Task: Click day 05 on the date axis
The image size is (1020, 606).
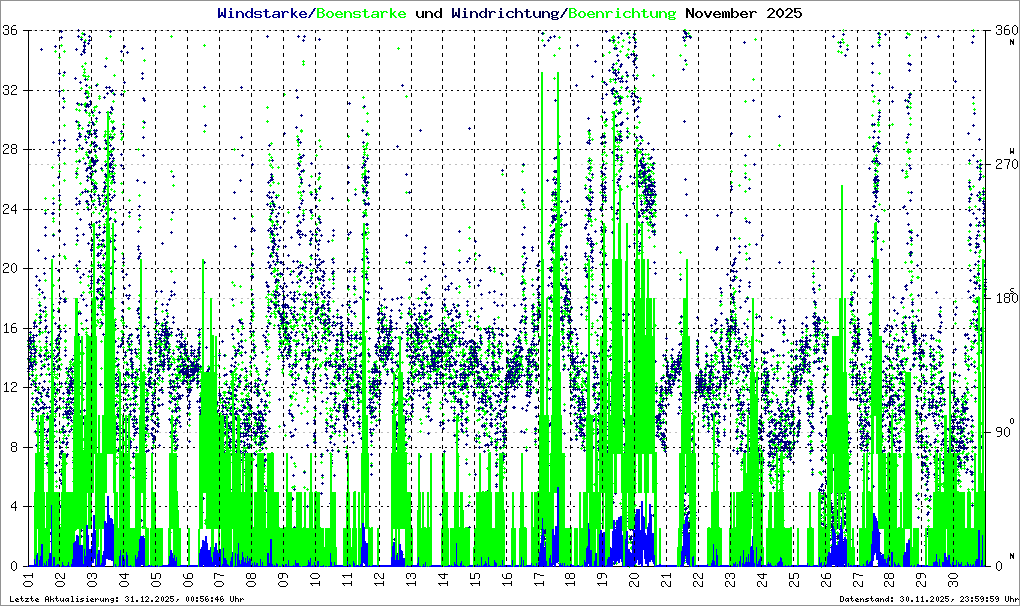Action: coord(156,579)
